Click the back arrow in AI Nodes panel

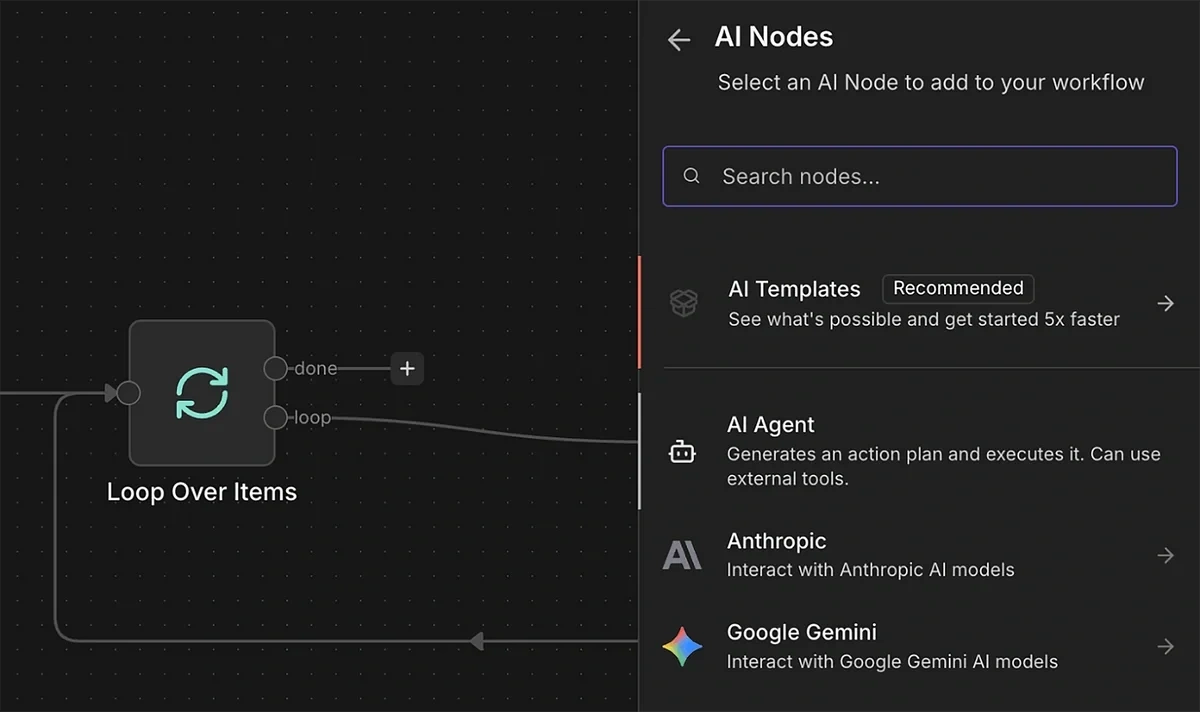[x=678, y=40]
